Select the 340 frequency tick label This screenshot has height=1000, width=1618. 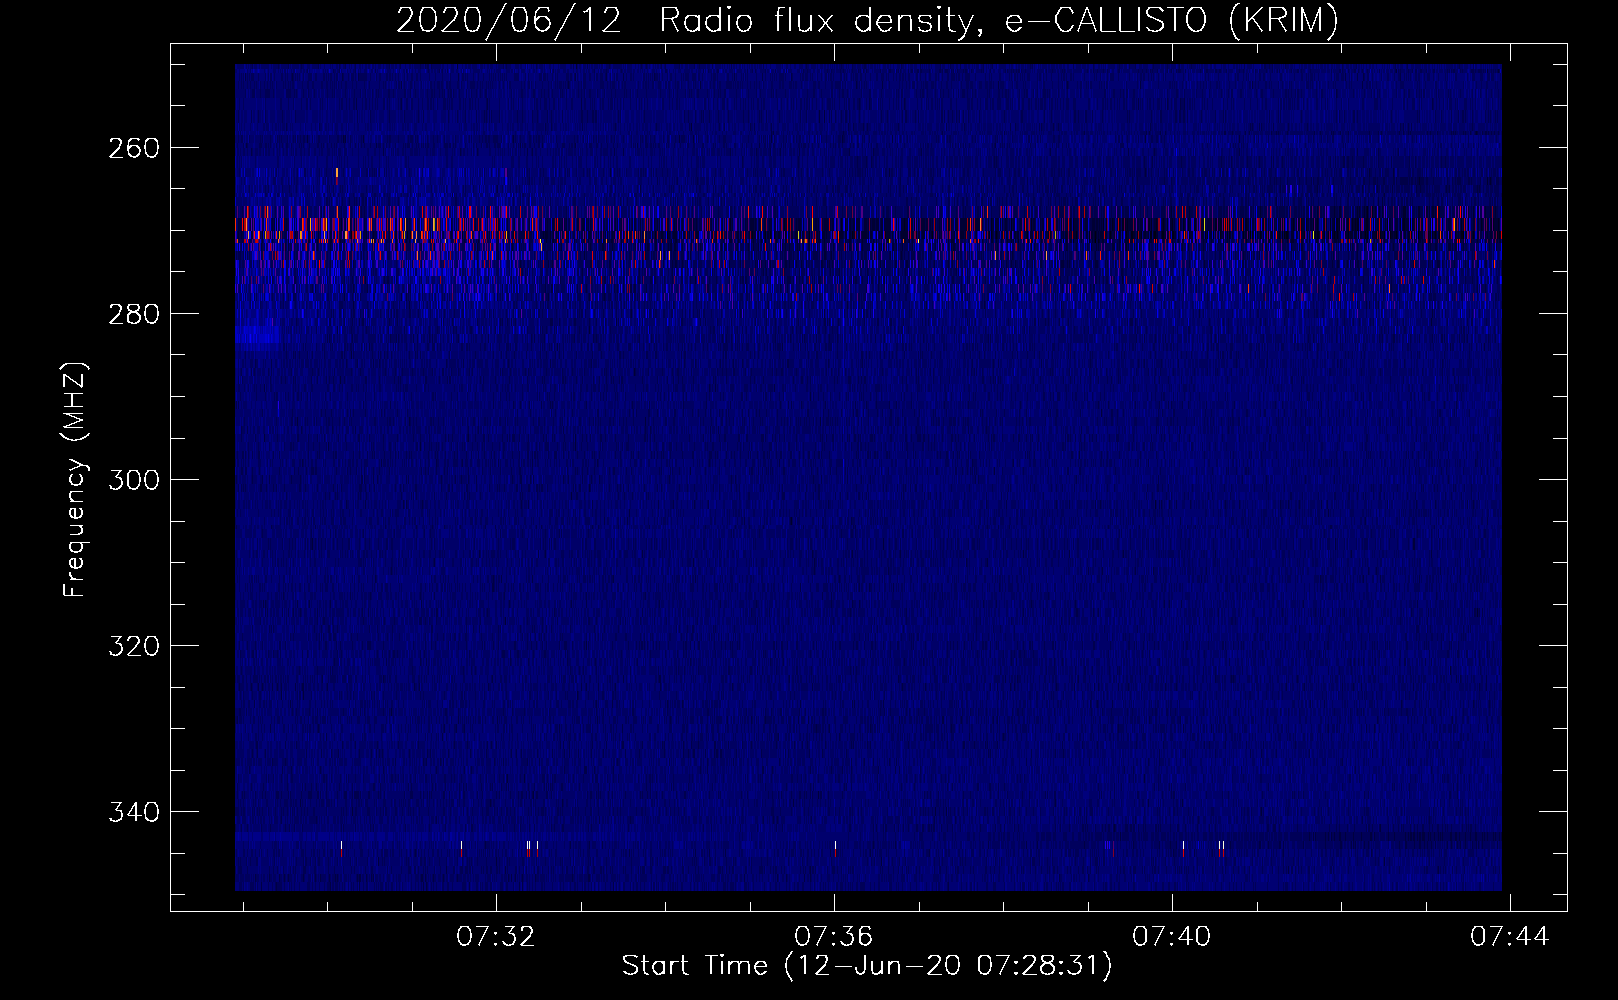(133, 812)
